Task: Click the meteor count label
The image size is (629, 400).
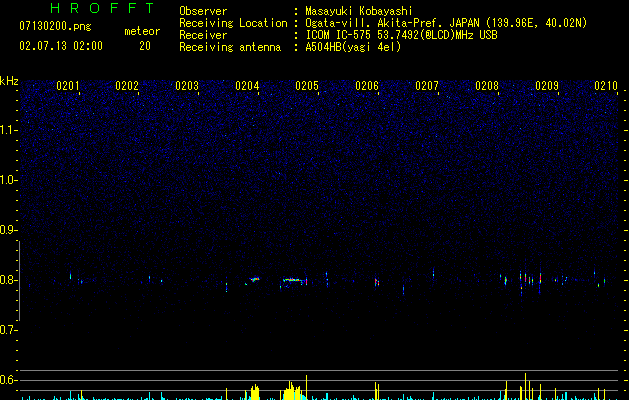Action: (x=142, y=31)
